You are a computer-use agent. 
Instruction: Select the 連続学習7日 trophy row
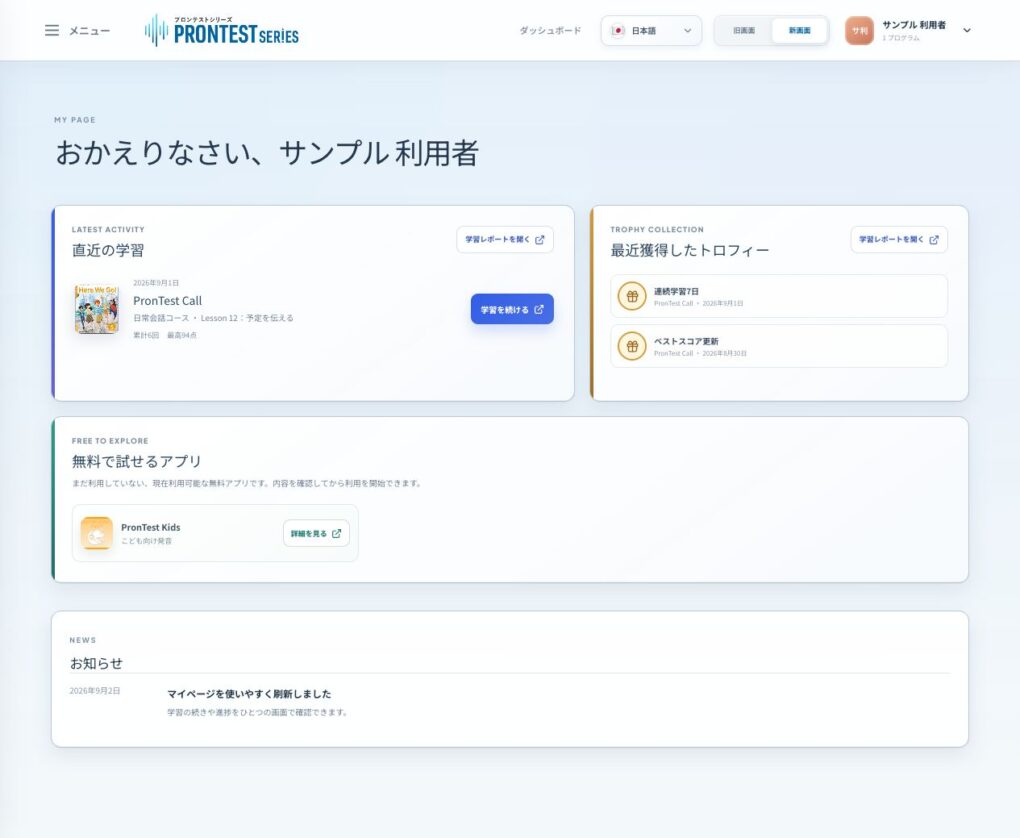tap(779, 296)
